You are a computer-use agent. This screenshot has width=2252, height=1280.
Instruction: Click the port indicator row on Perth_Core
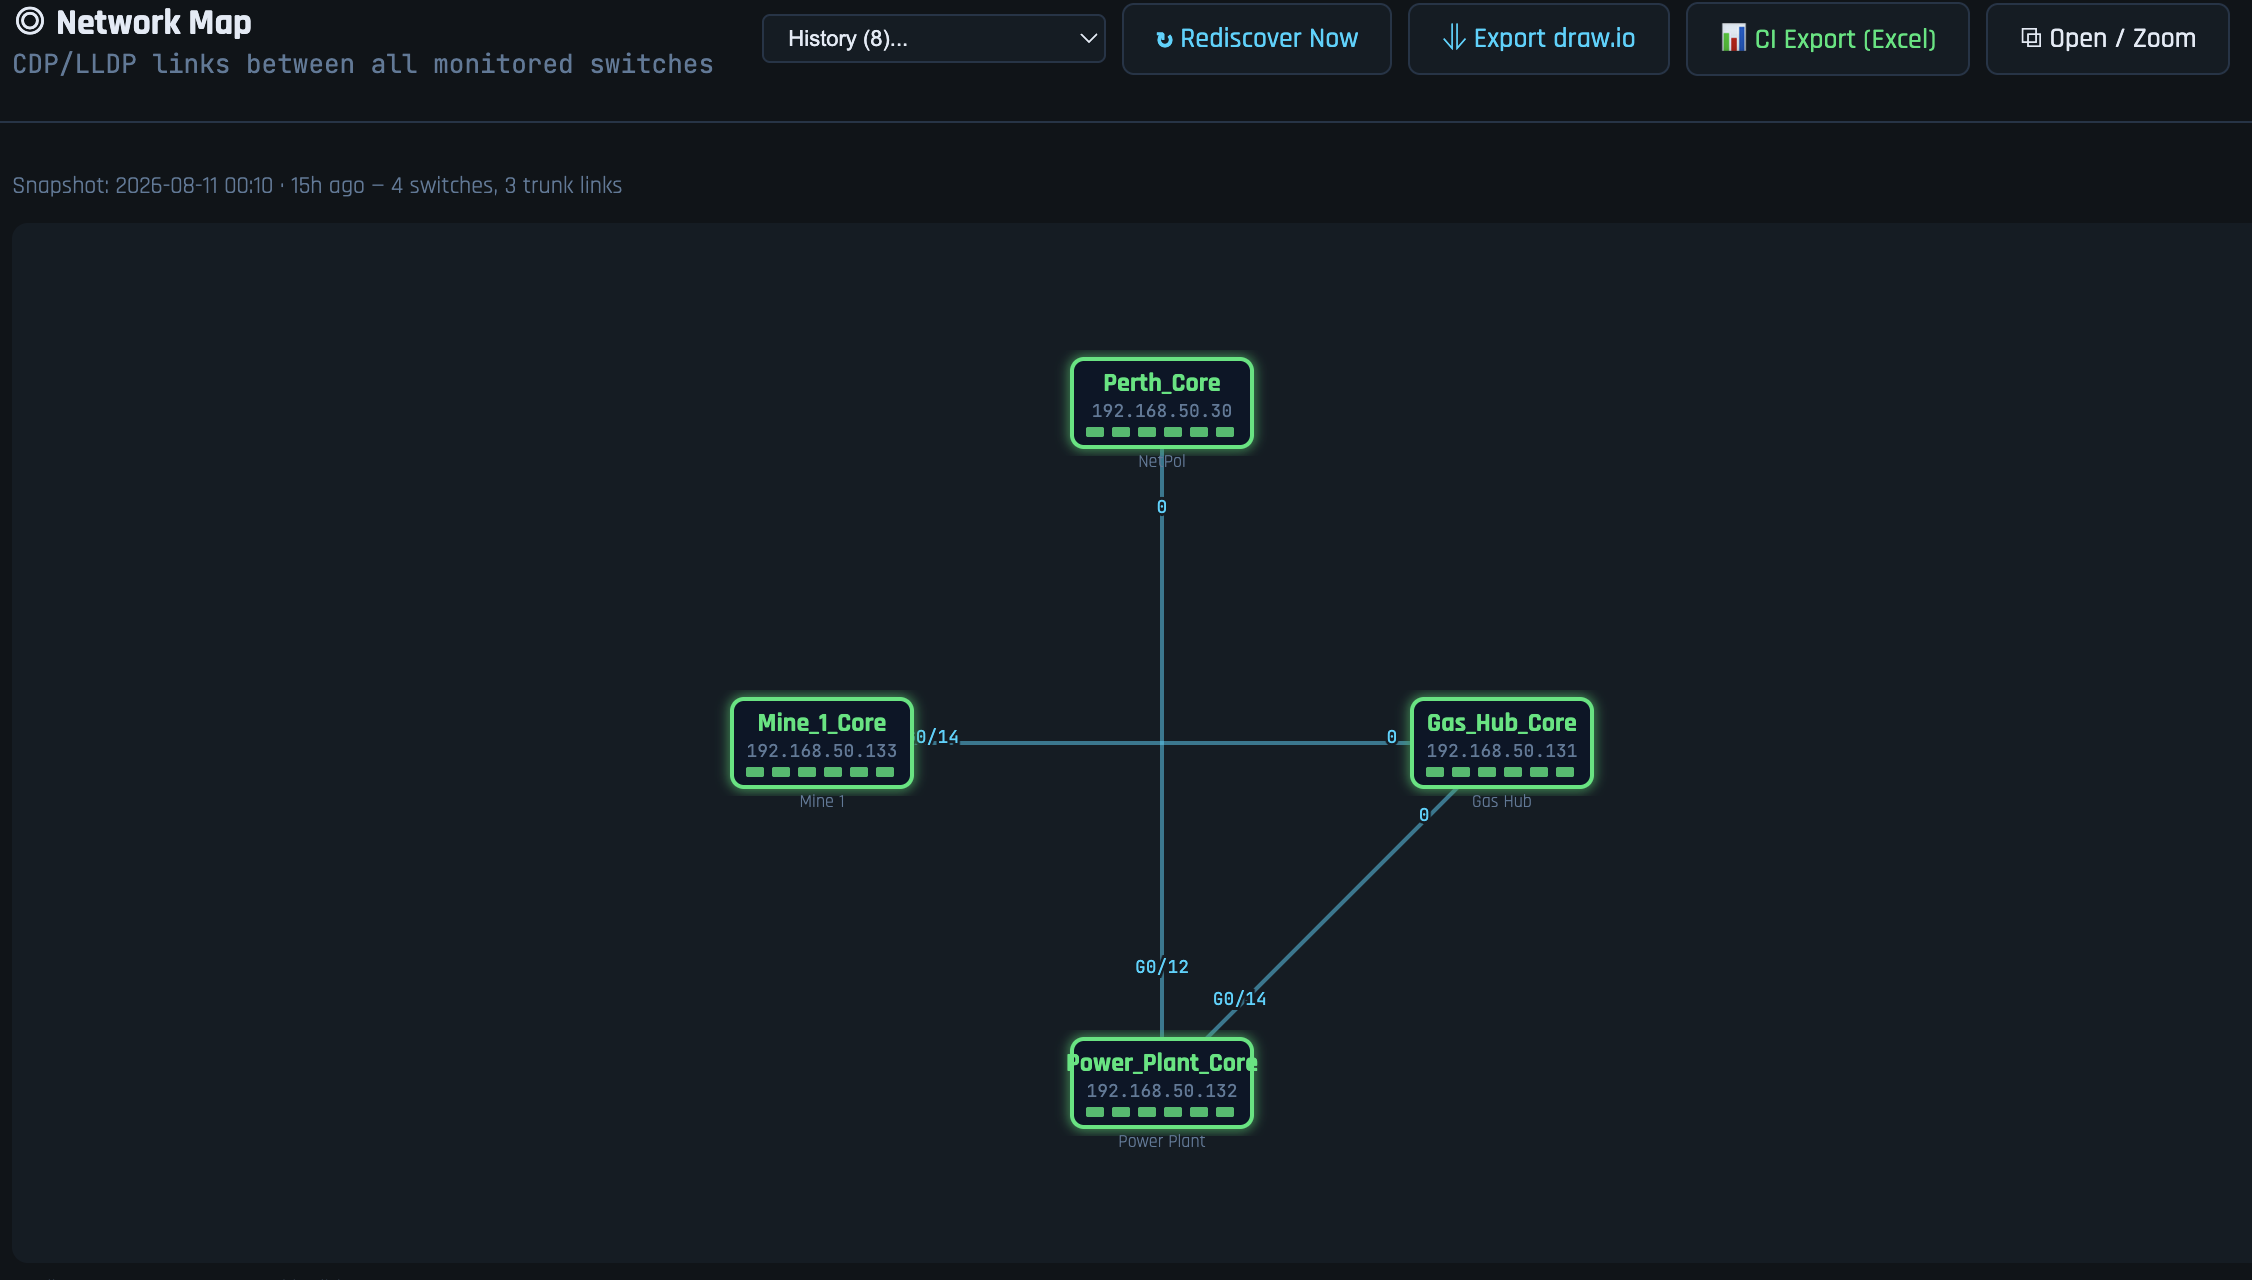pyautogui.click(x=1160, y=432)
